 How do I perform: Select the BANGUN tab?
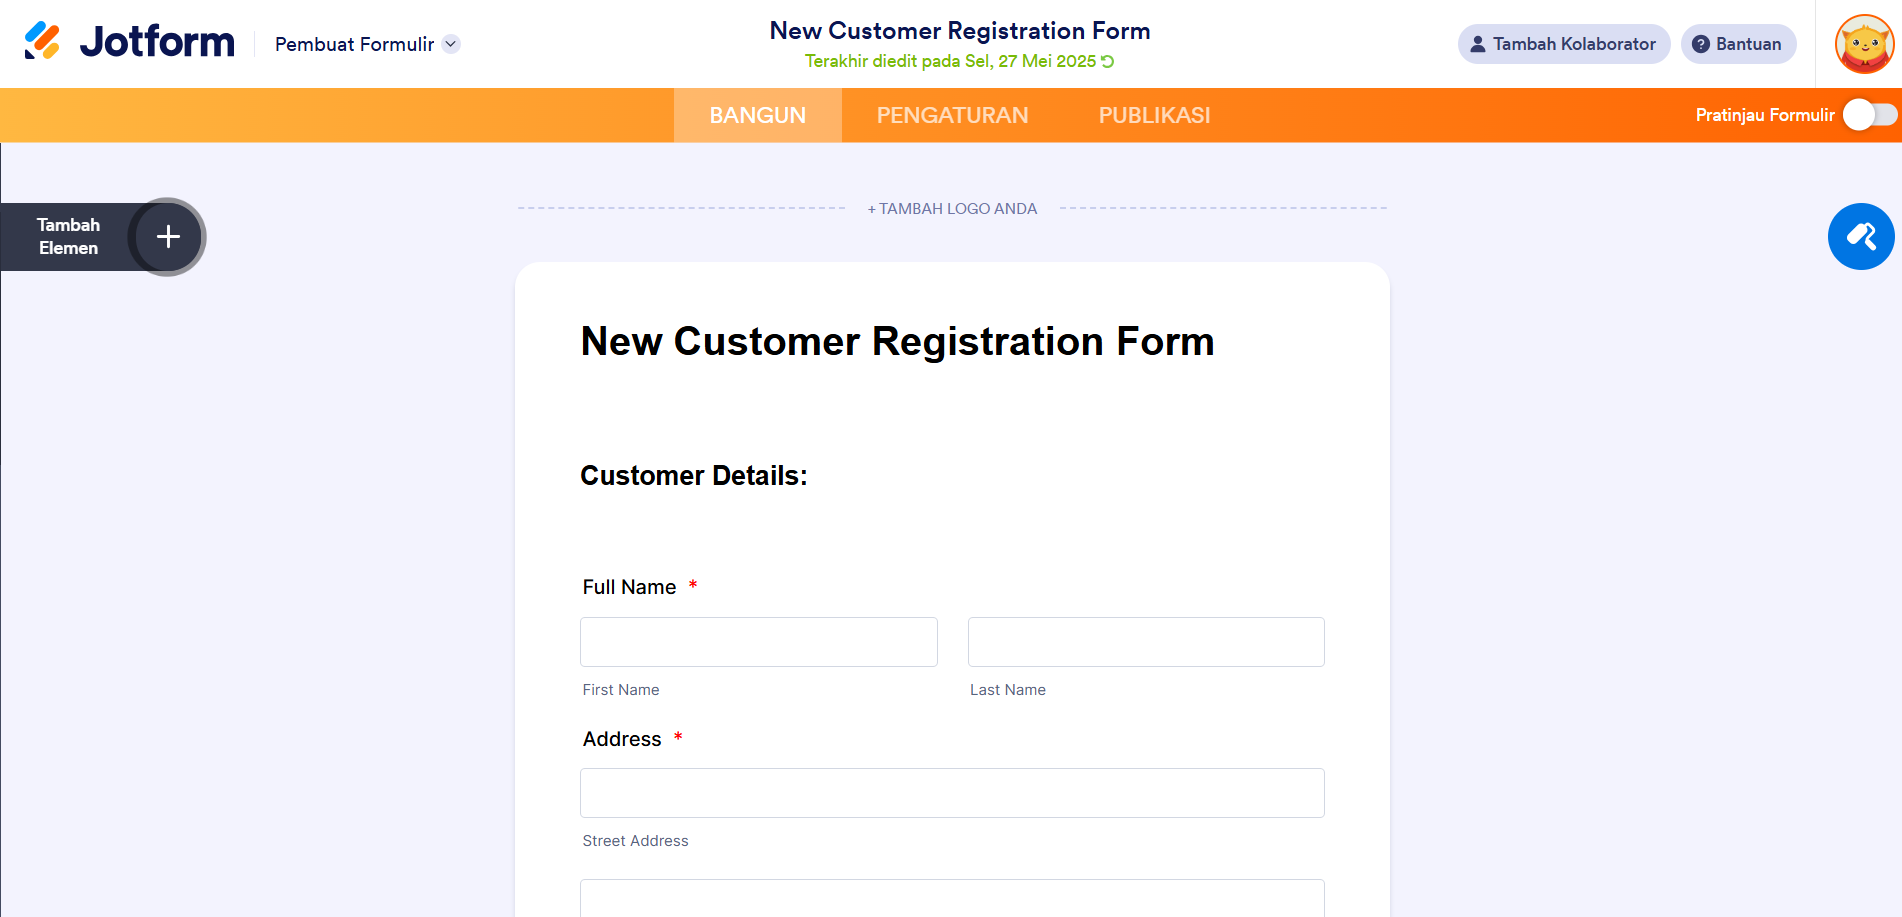point(757,115)
